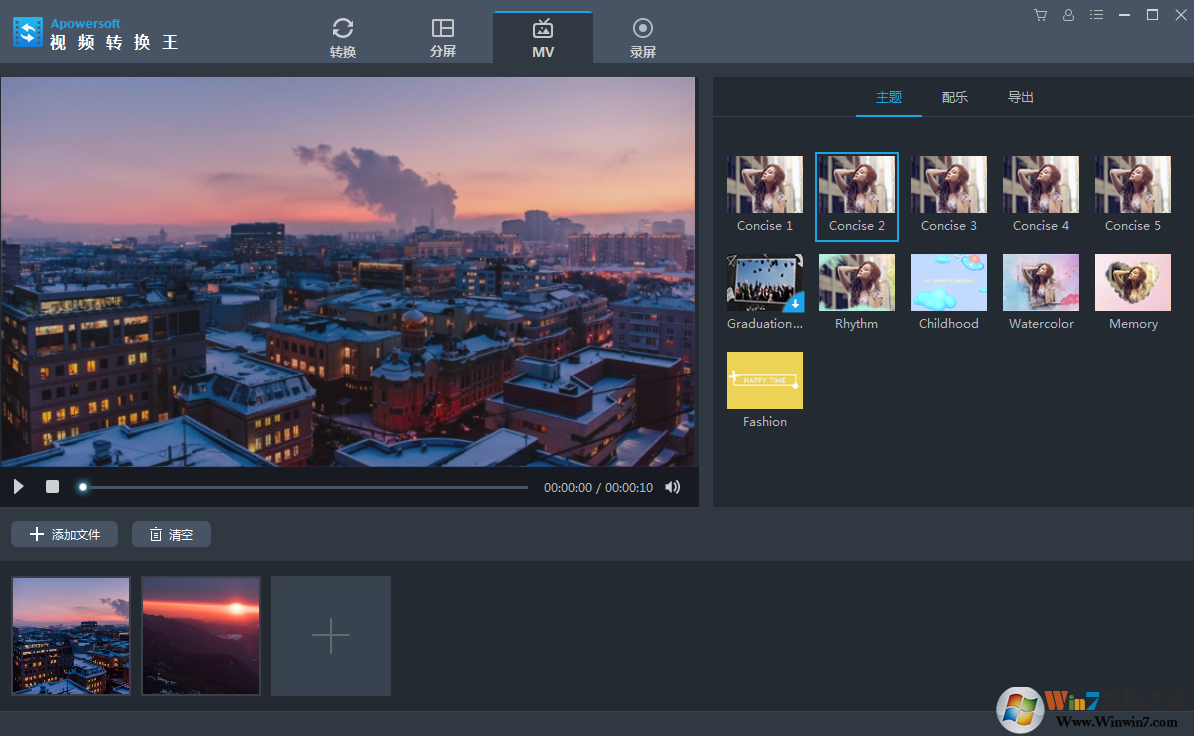Open the shopping cart icon in the title bar

point(1040,15)
